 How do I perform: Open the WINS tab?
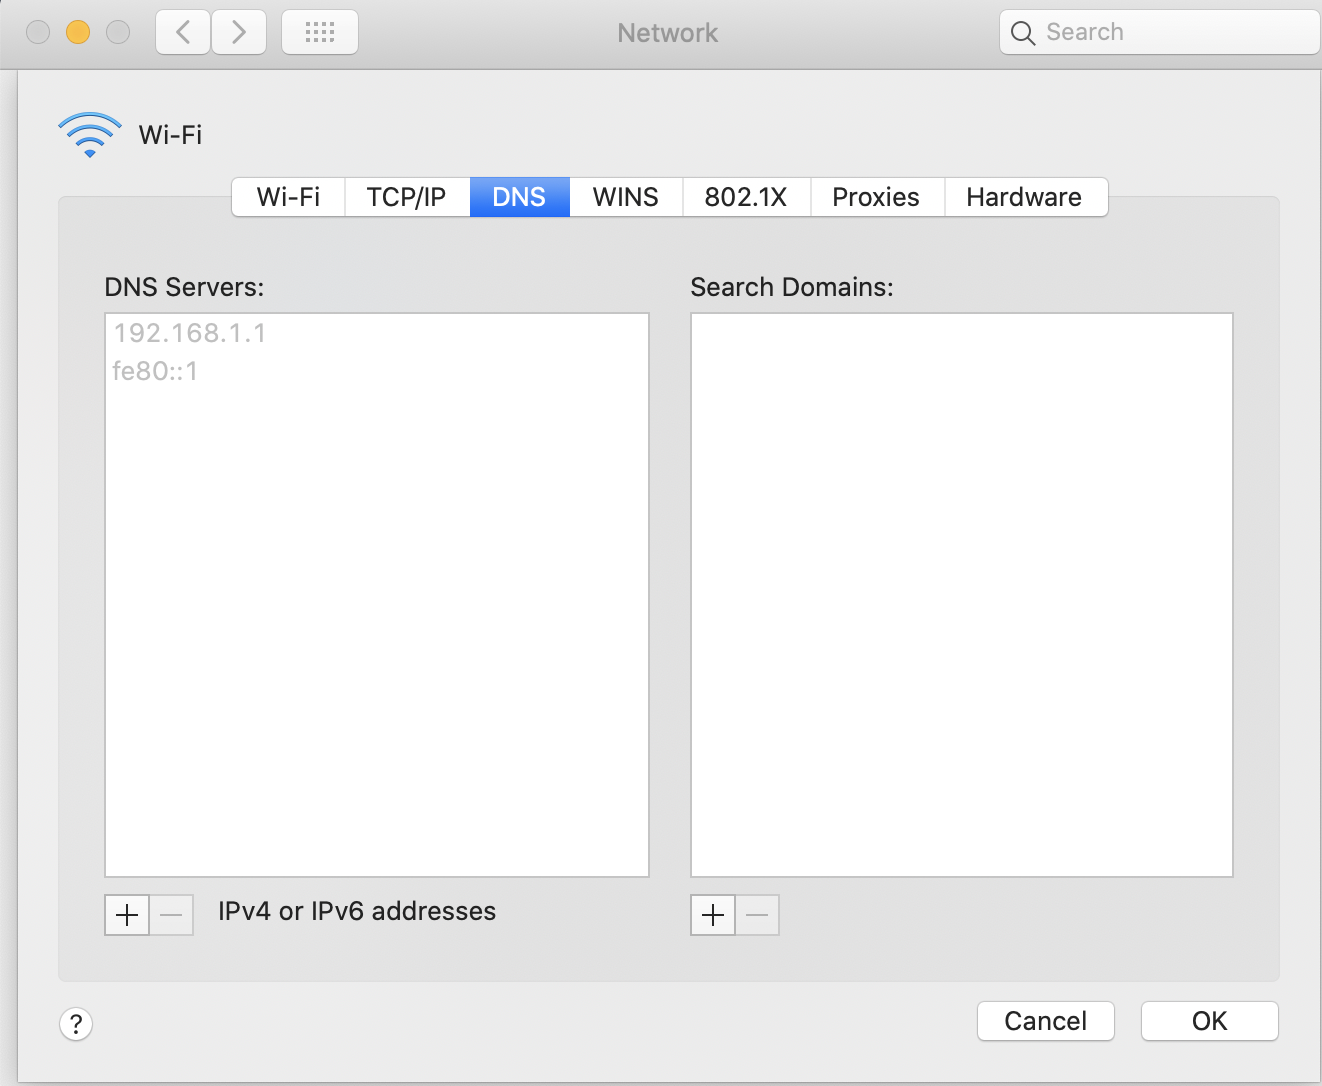[x=626, y=197]
